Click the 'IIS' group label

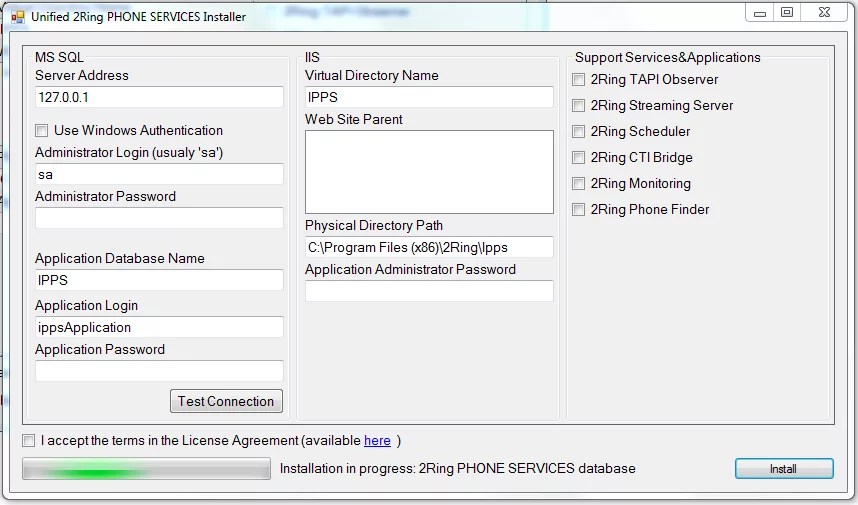point(312,57)
